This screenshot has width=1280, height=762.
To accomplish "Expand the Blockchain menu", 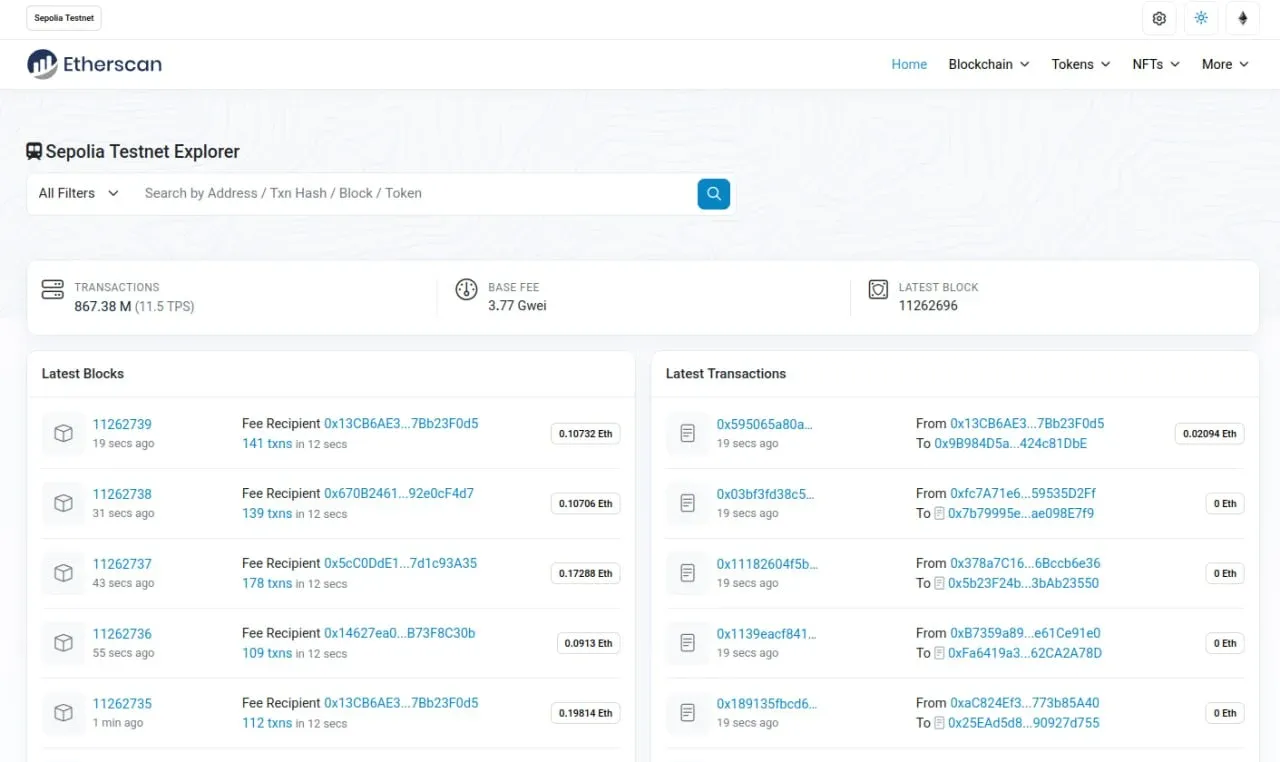I will coord(988,64).
